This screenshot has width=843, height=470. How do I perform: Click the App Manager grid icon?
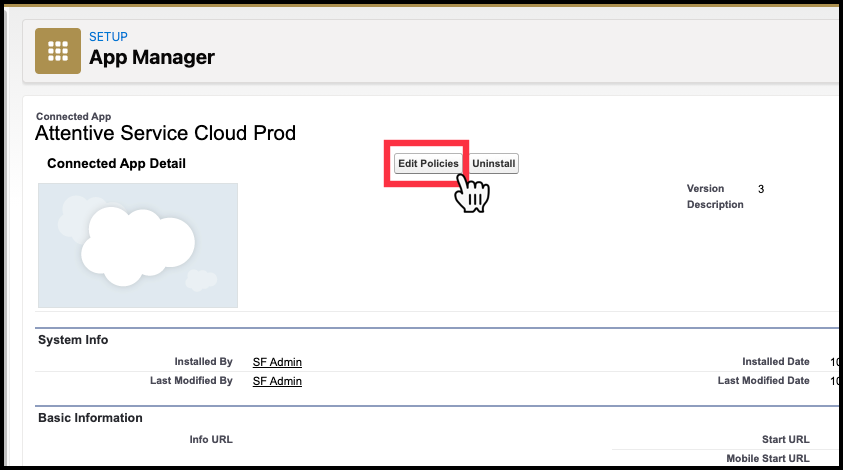point(58,51)
